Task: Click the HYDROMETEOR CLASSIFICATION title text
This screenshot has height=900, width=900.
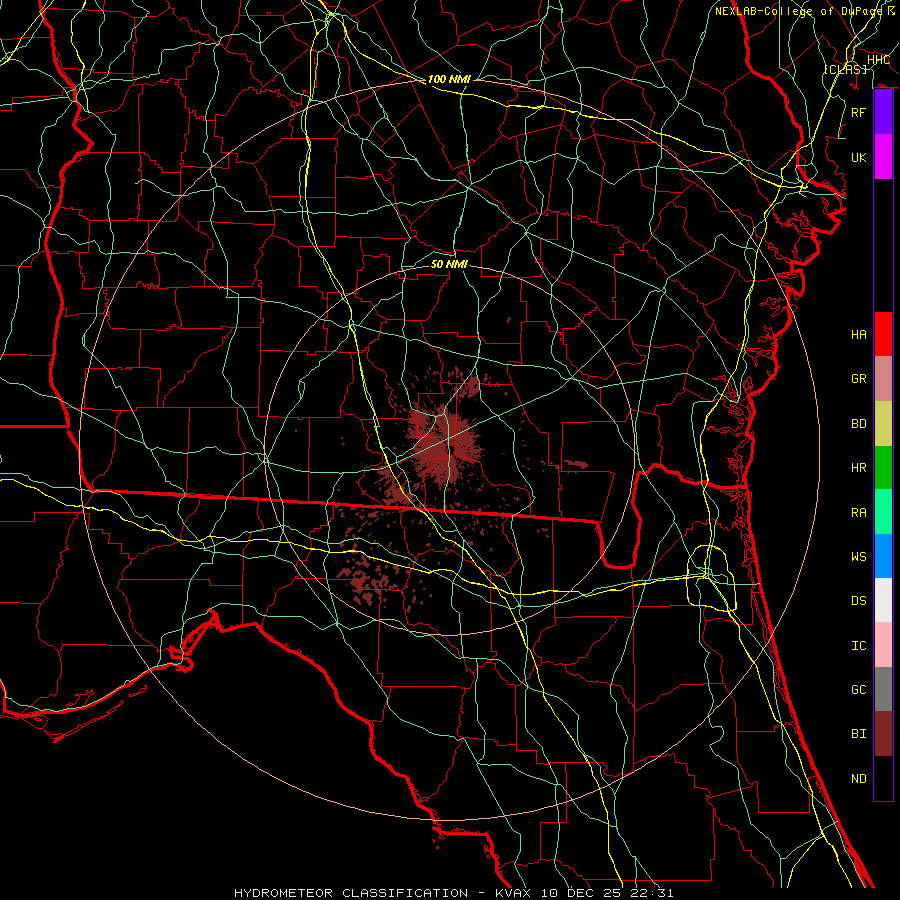Action: tap(351, 893)
